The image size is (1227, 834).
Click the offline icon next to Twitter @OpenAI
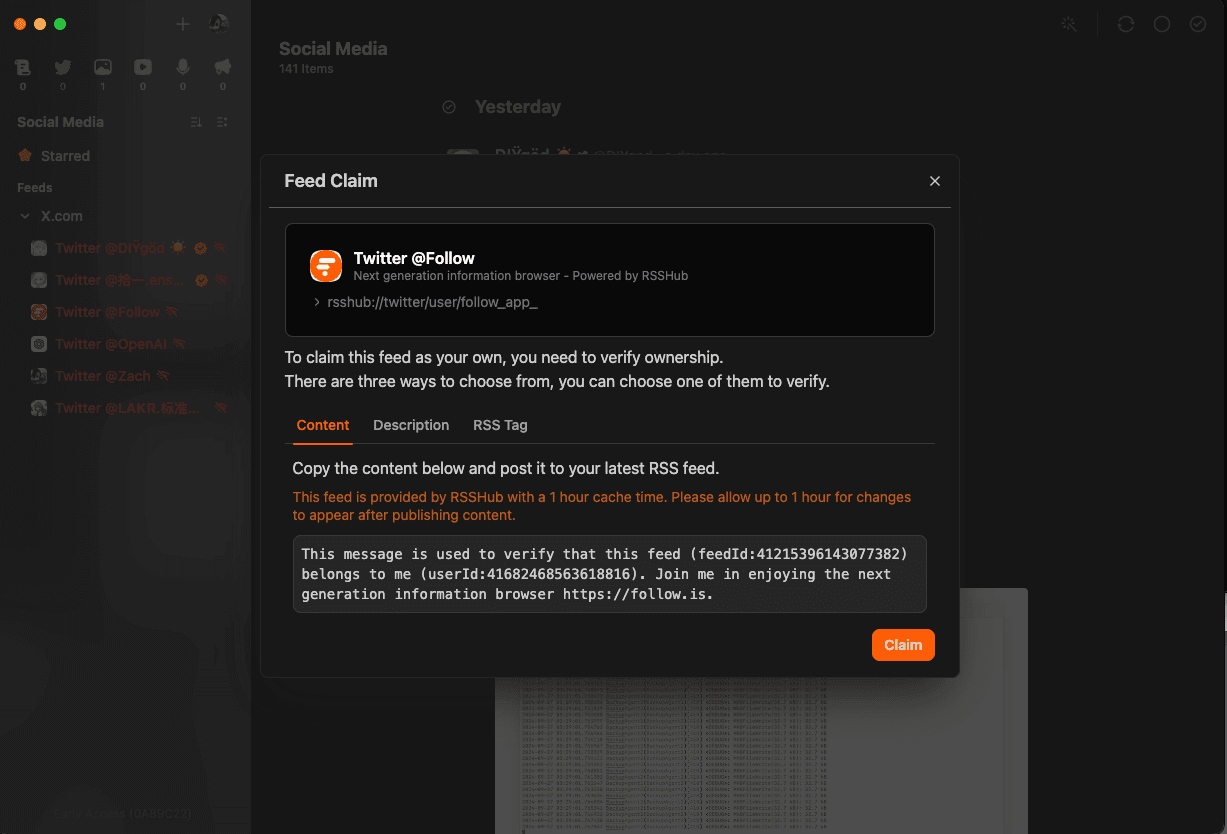(180, 344)
